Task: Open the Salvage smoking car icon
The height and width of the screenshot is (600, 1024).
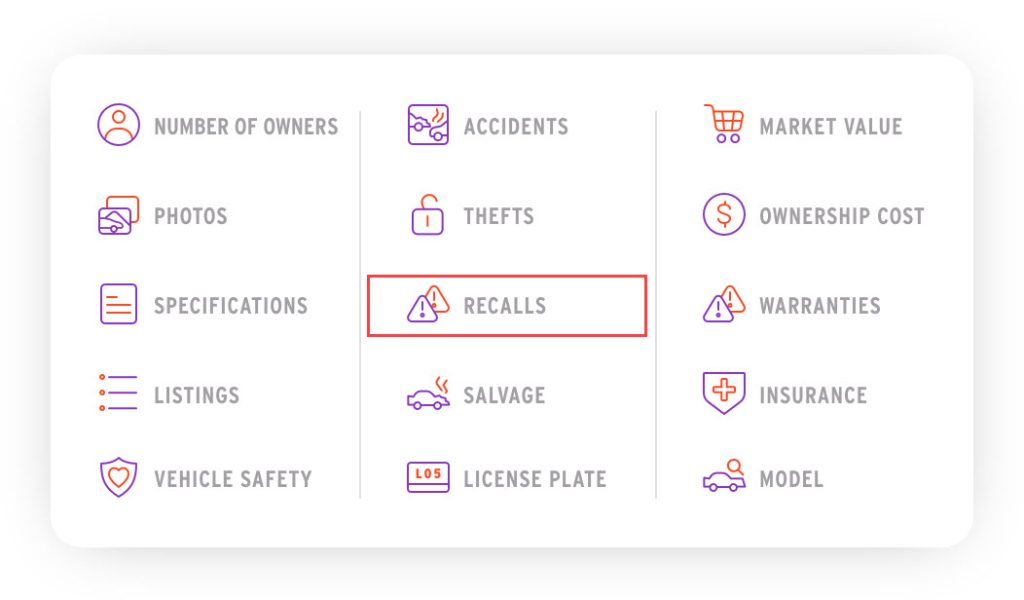Action: pyautogui.click(x=428, y=393)
